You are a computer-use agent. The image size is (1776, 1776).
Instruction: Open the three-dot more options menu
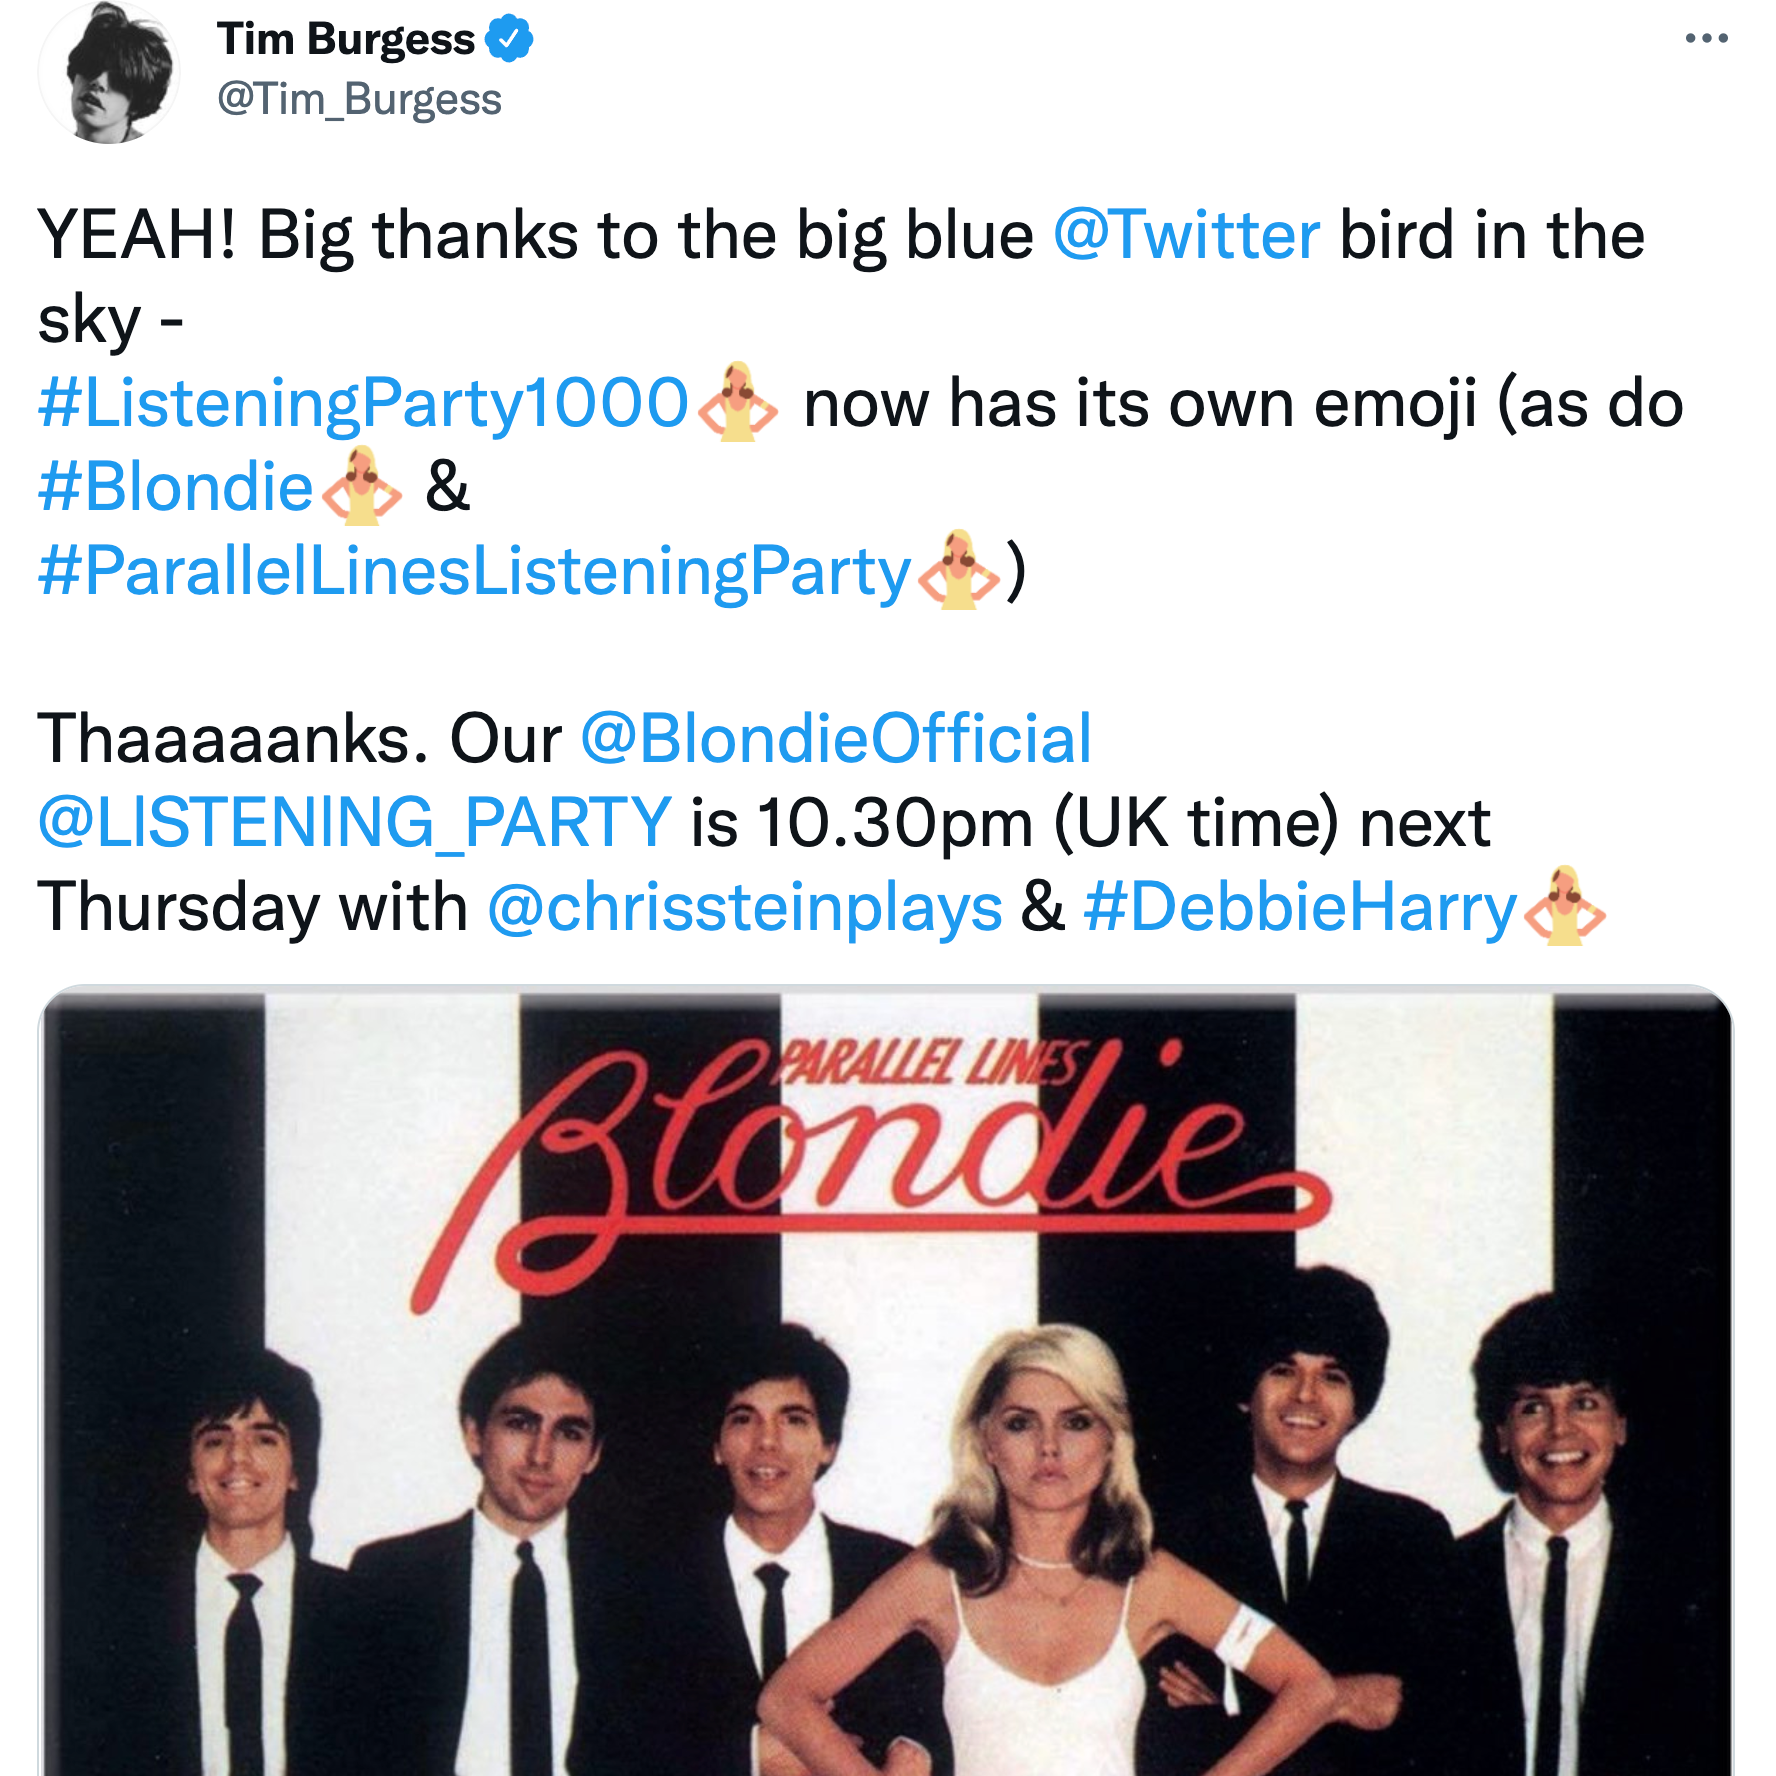pyautogui.click(x=1706, y=39)
